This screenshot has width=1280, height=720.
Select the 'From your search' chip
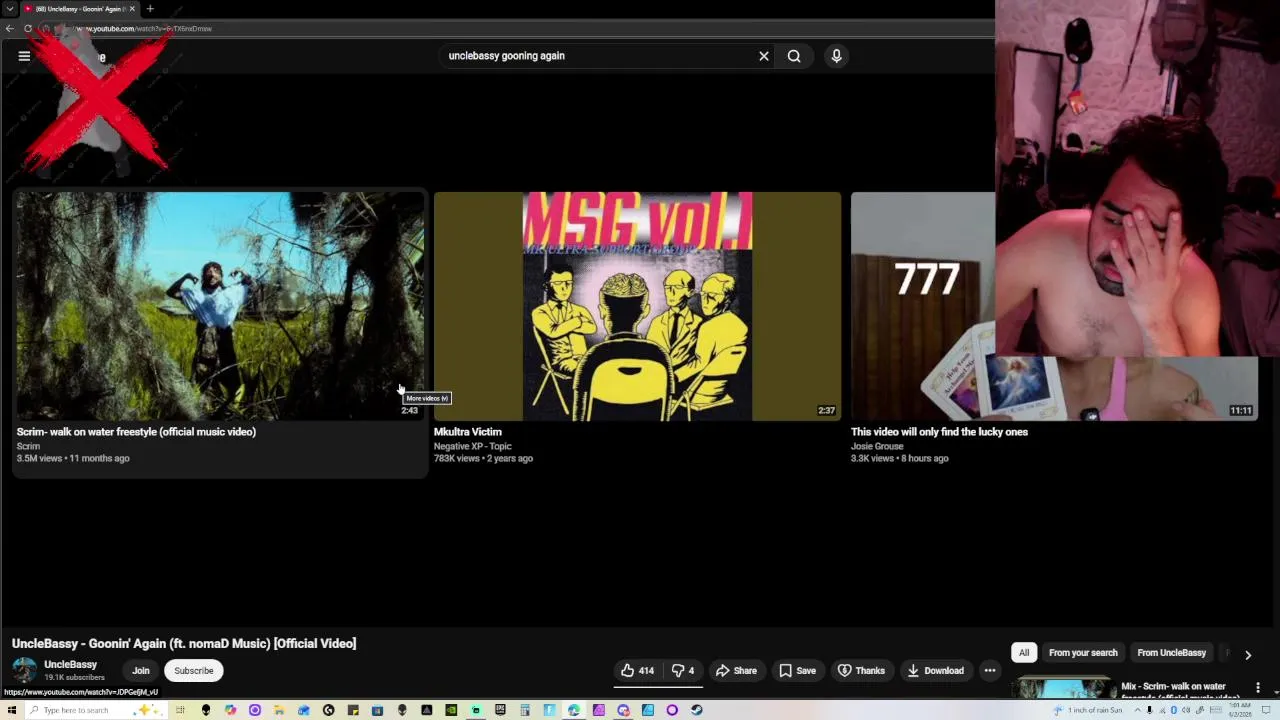(x=1083, y=653)
